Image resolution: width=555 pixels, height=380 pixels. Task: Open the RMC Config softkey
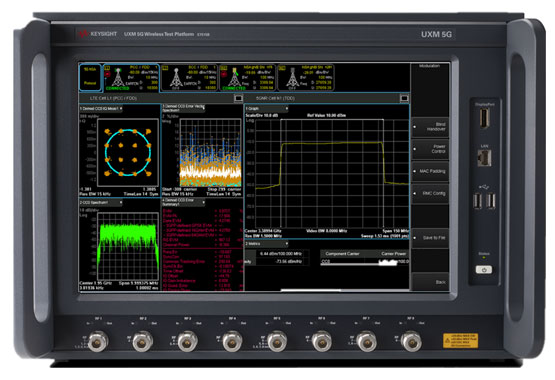[x=430, y=194]
